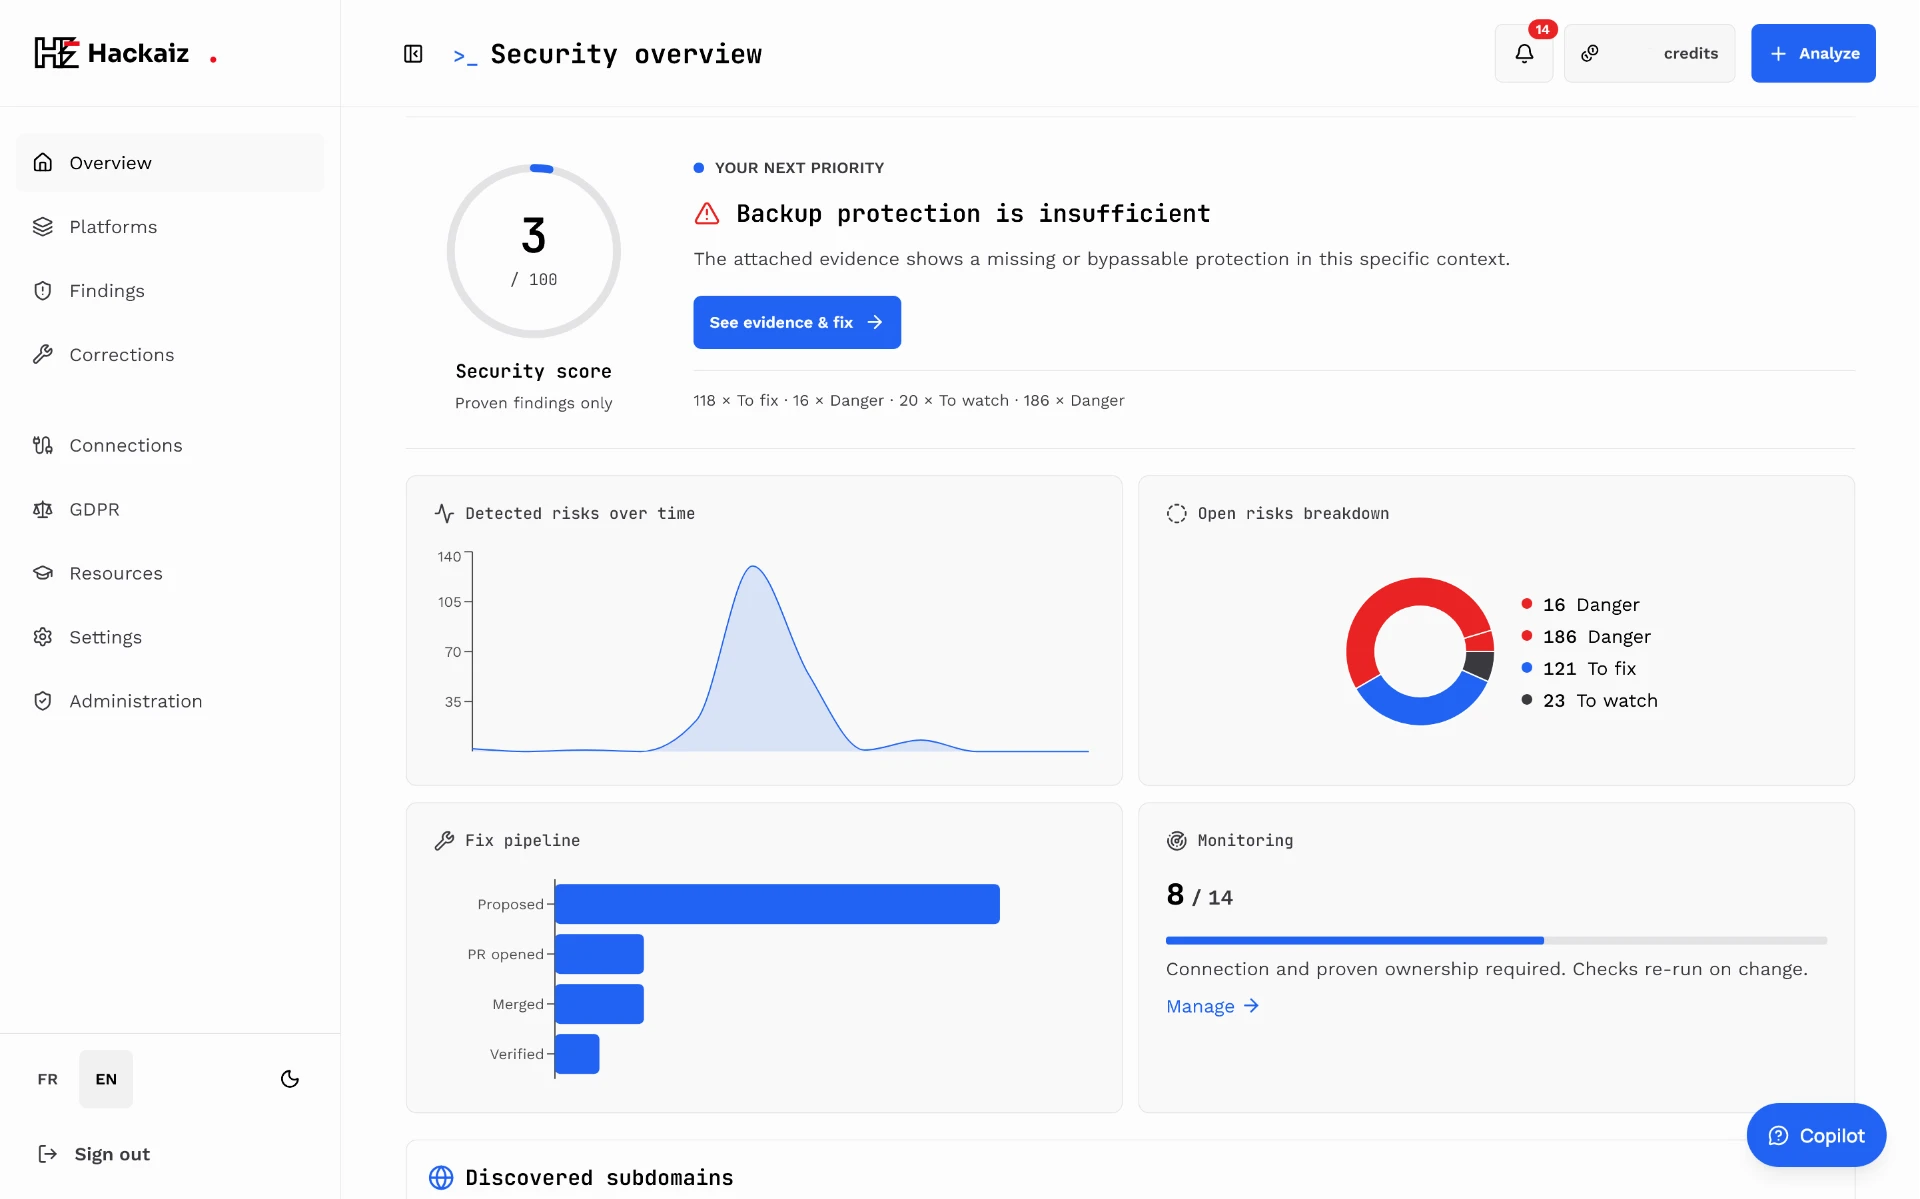Open the Copilot assistant button
This screenshot has width=1920, height=1199.
click(x=1816, y=1135)
